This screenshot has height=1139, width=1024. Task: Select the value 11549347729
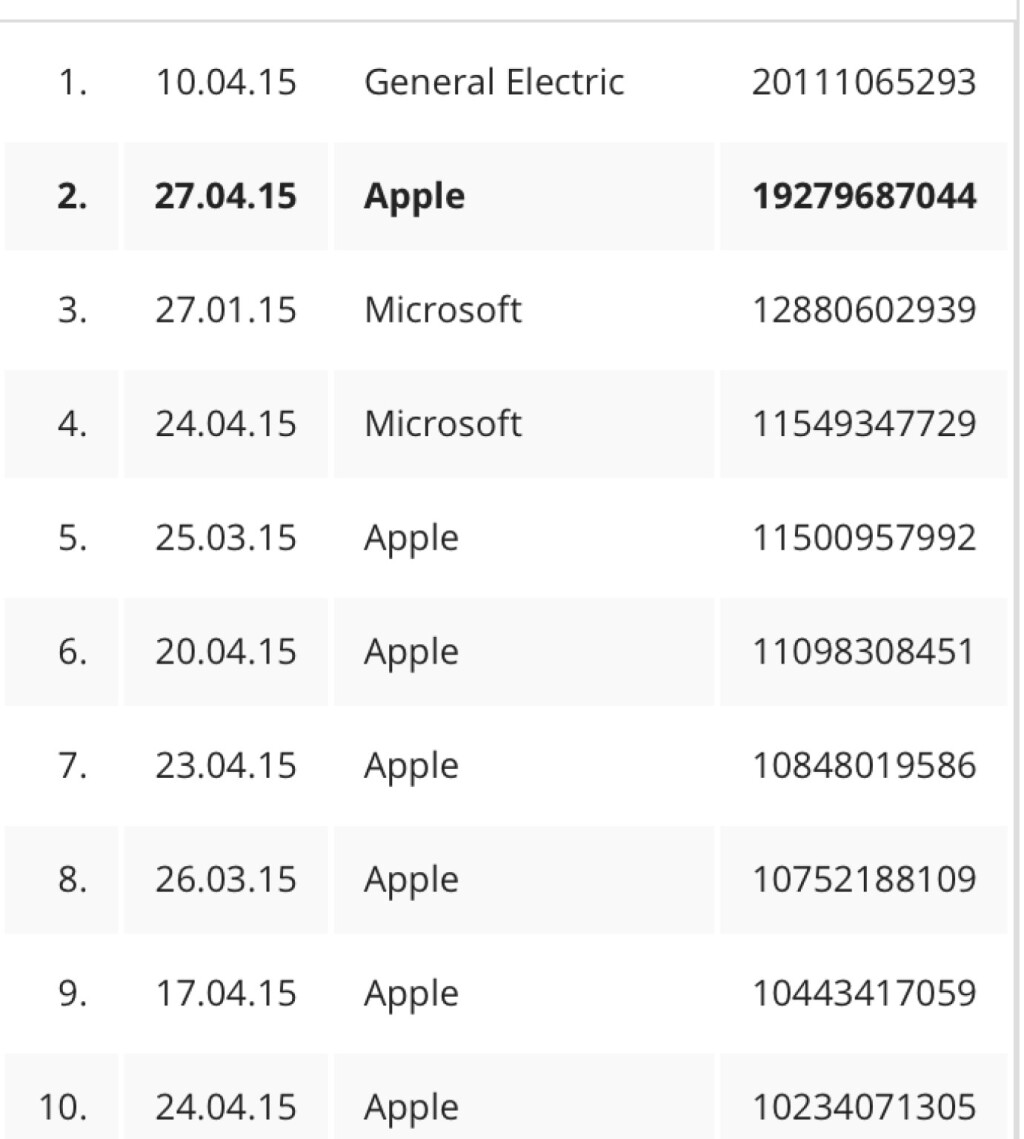pyautogui.click(x=863, y=424)
